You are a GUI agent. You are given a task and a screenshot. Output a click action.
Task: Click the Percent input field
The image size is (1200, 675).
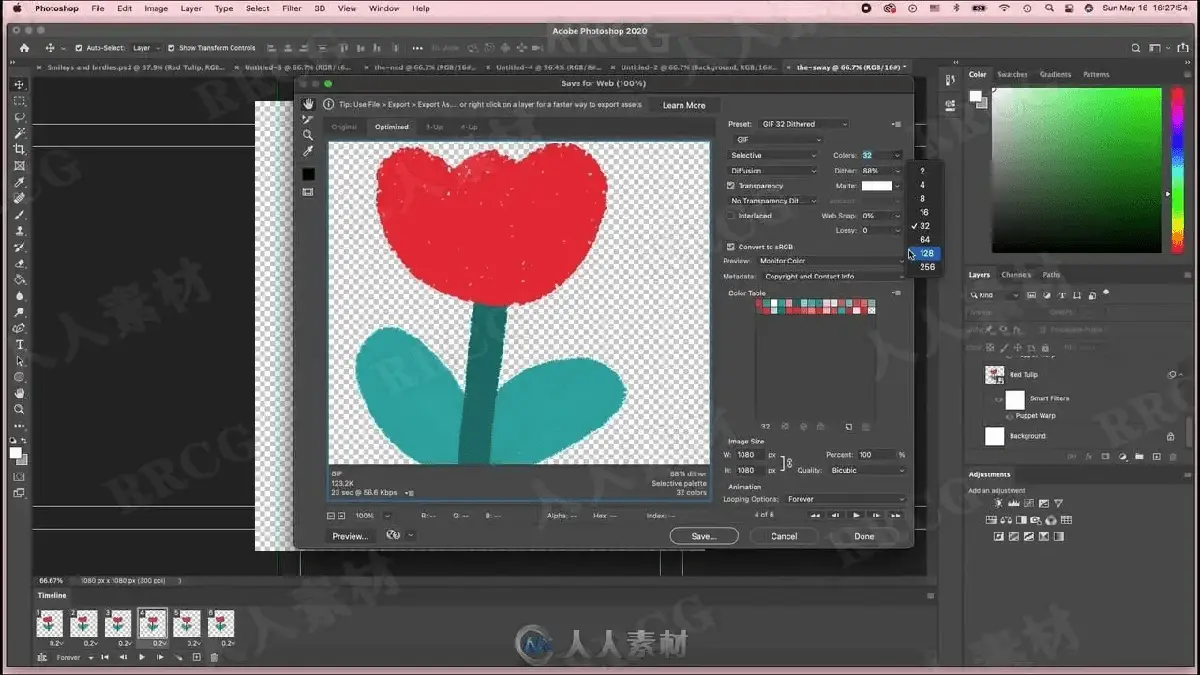pyautogui.click(x=877, y=455)
